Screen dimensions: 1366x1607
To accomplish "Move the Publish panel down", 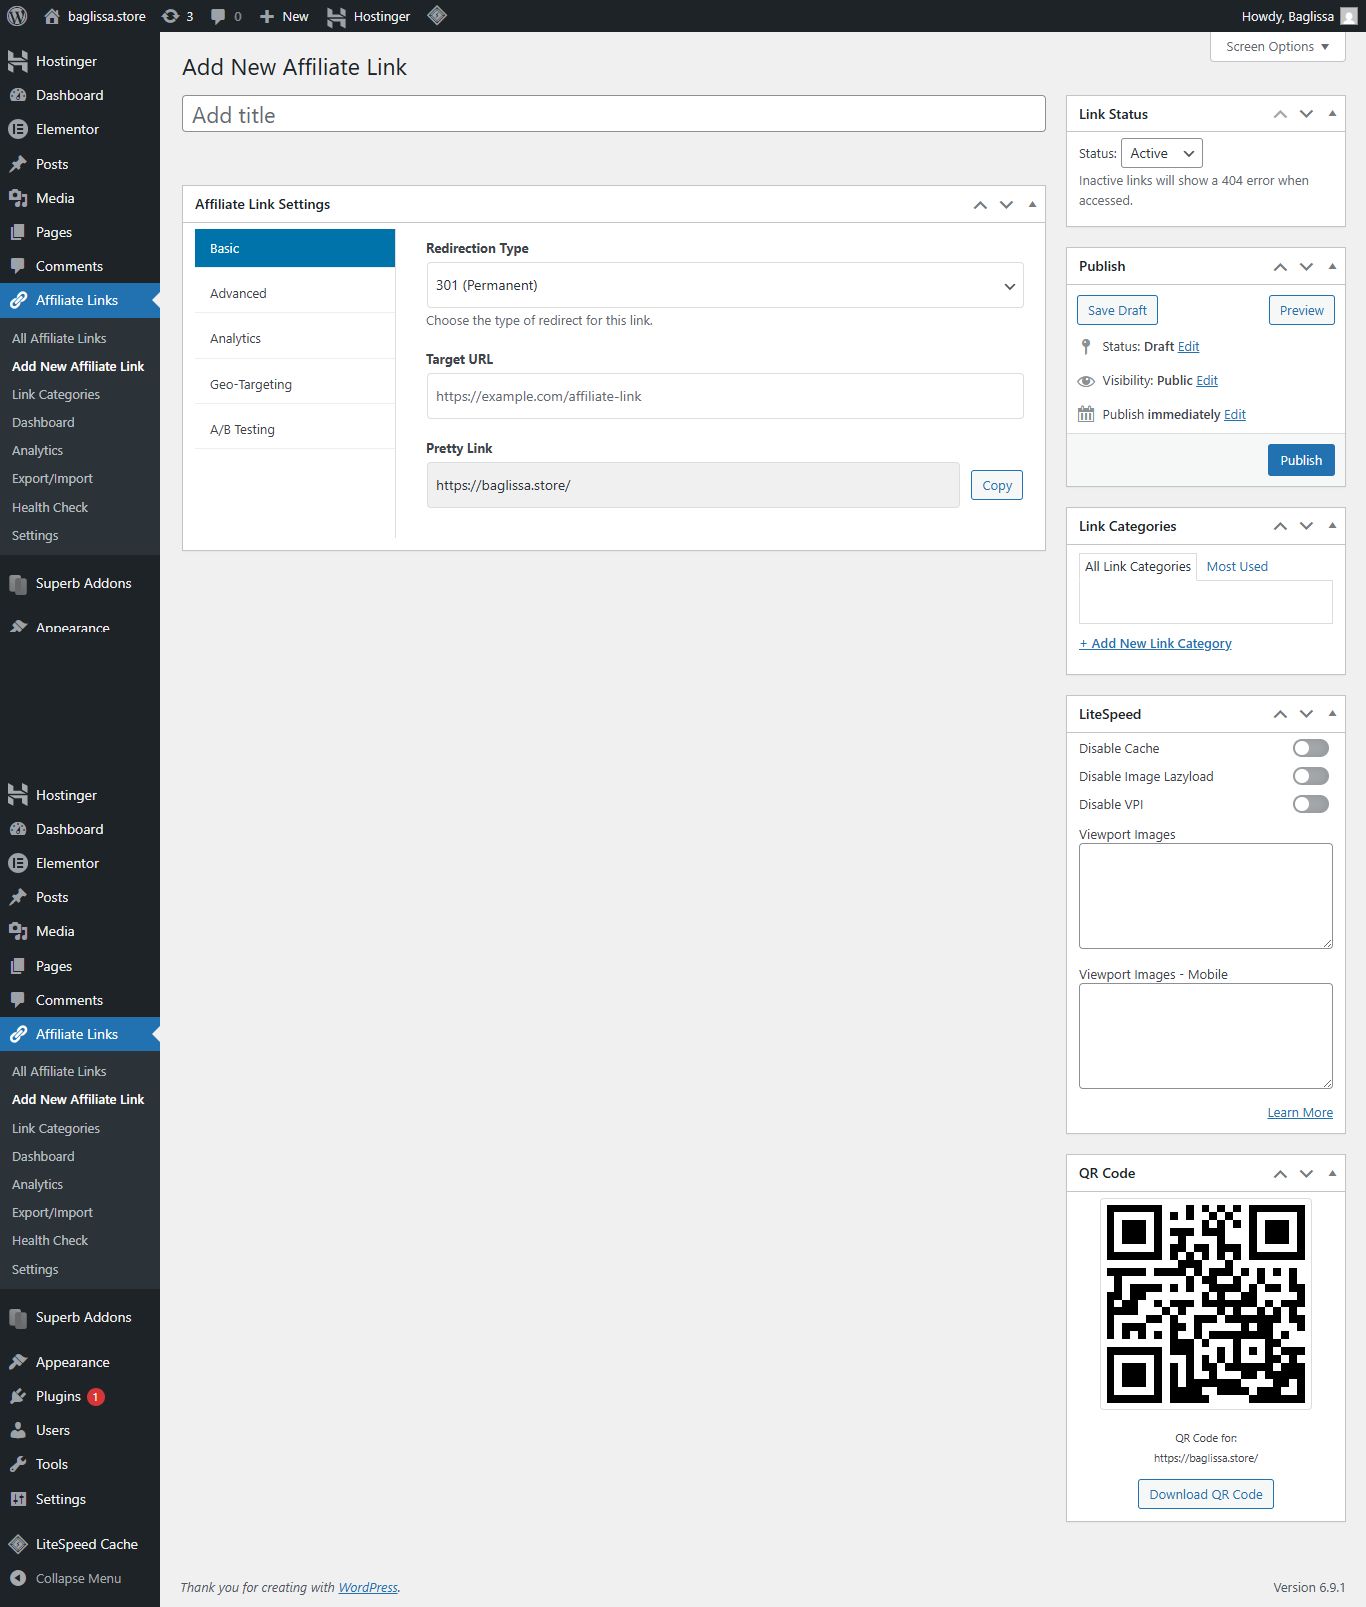I will 1306,266.
